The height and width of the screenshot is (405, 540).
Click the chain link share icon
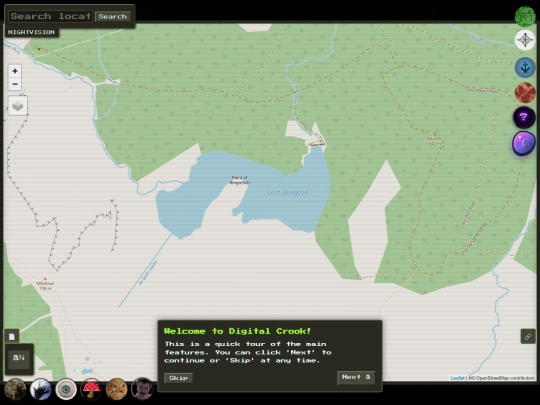click(x=528, y=336)
